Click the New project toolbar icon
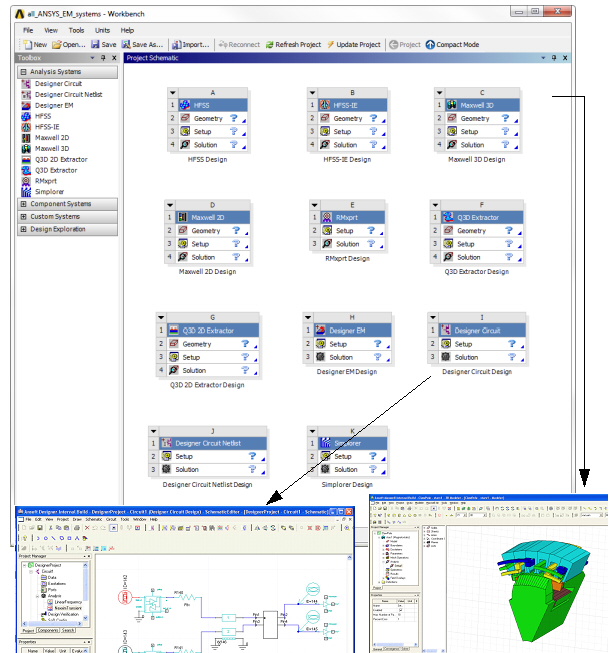 27,45
